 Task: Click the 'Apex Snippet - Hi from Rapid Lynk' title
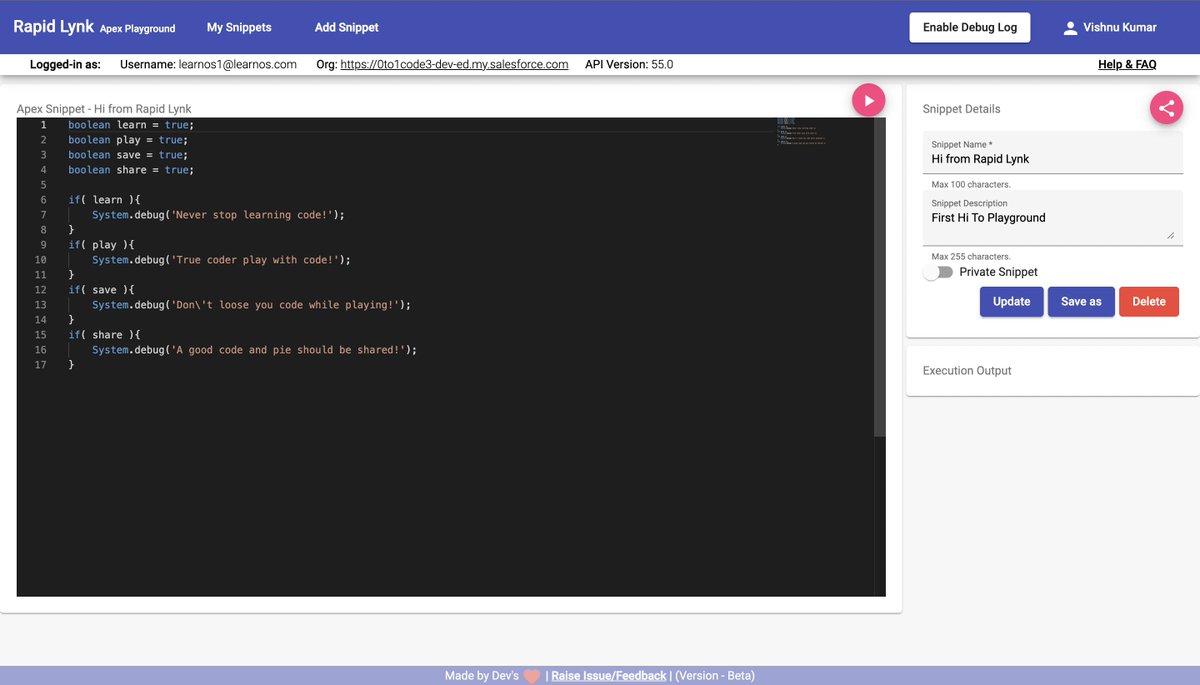coord(104,109)
